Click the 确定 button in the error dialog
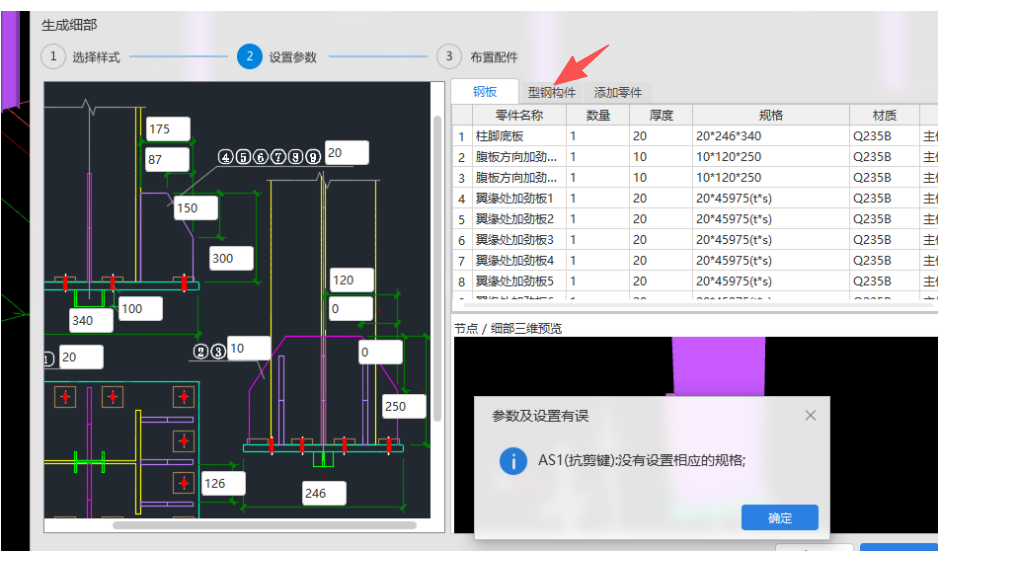1011x561 pixels. coord(780,517)
